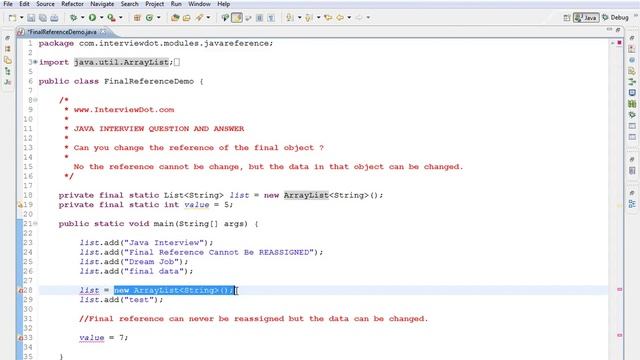The height and width of the screenshot is (360, 640).
Task: Maximize the editor area
Action: [618, 30]
